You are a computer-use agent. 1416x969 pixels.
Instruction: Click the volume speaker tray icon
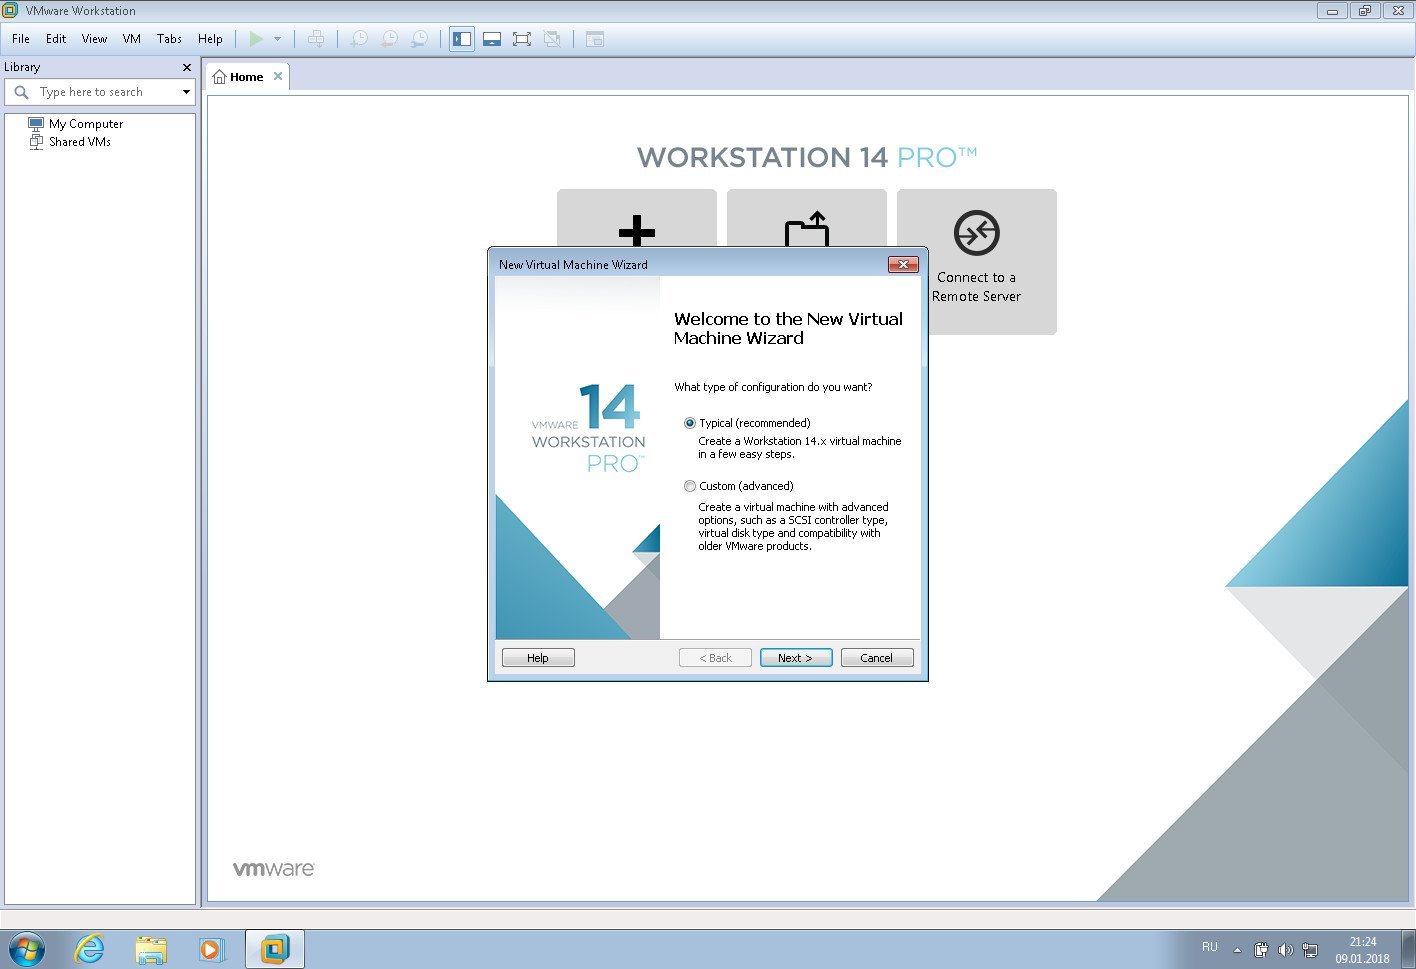tap(1286, 950)
